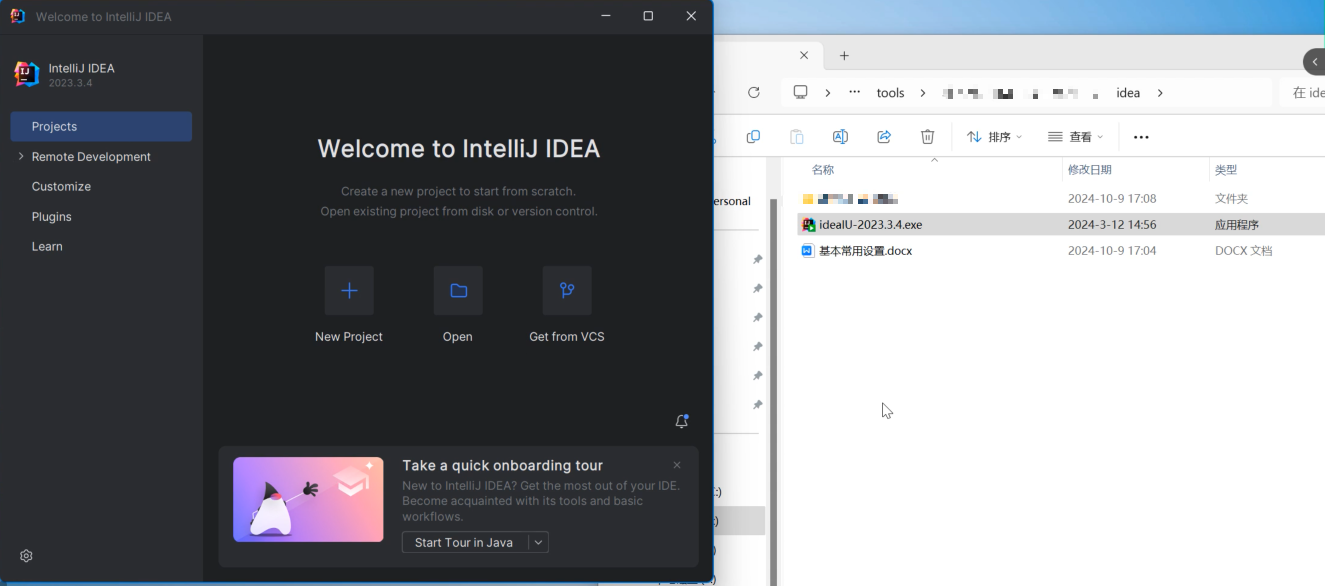Expand the chevron after the PC icon

click(x=828, y=93)
